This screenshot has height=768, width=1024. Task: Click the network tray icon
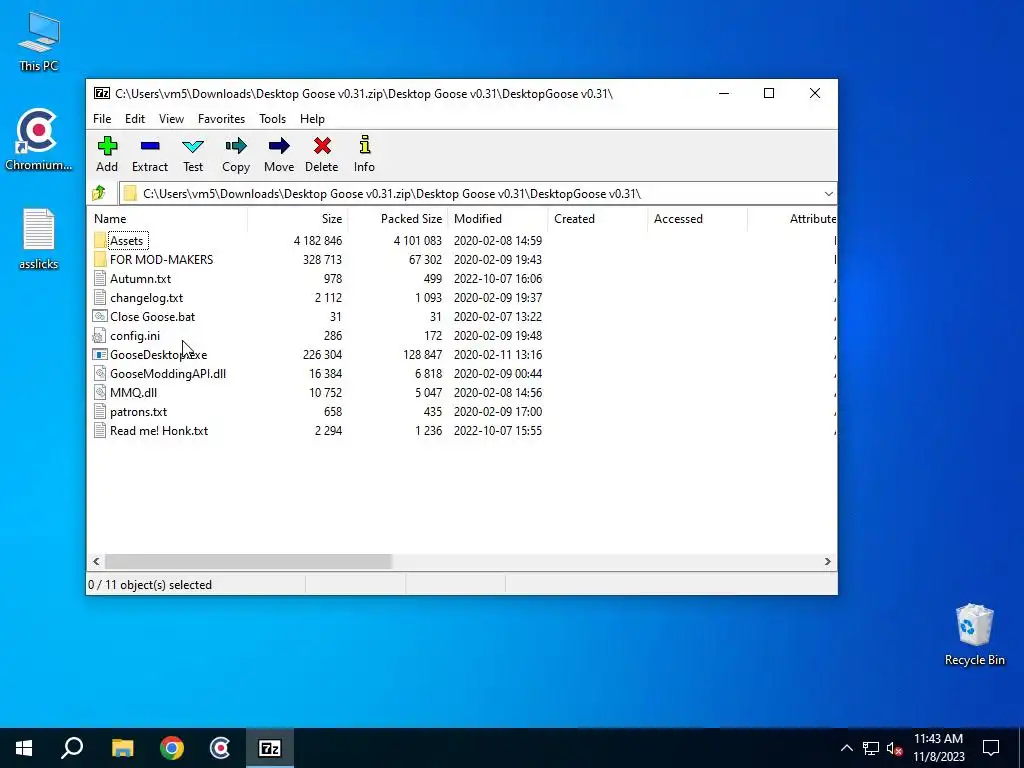pyautogui.click(x=871, y=748)
